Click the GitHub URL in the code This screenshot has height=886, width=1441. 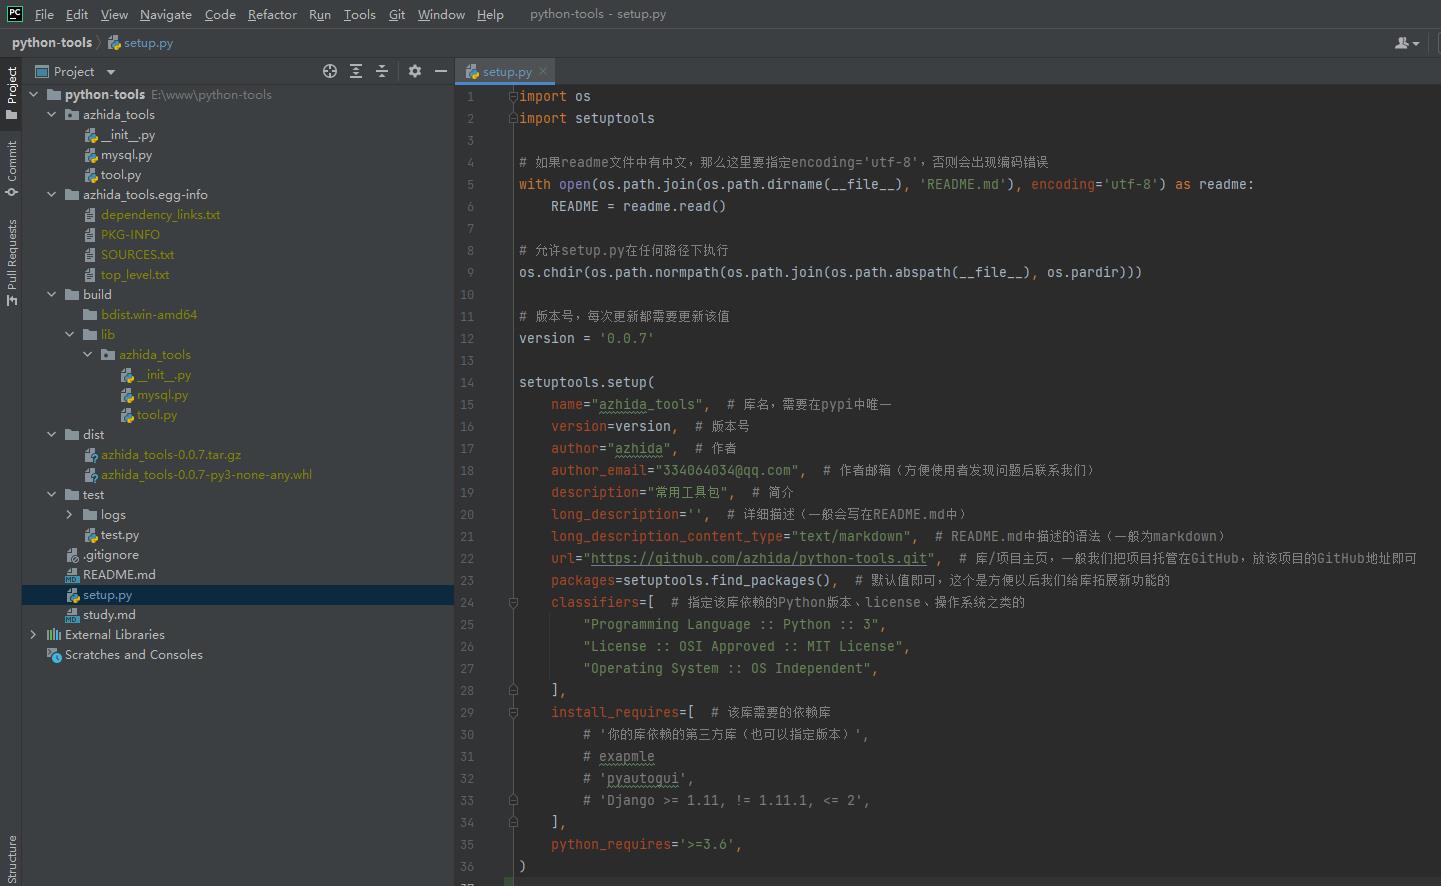[759, 558]
